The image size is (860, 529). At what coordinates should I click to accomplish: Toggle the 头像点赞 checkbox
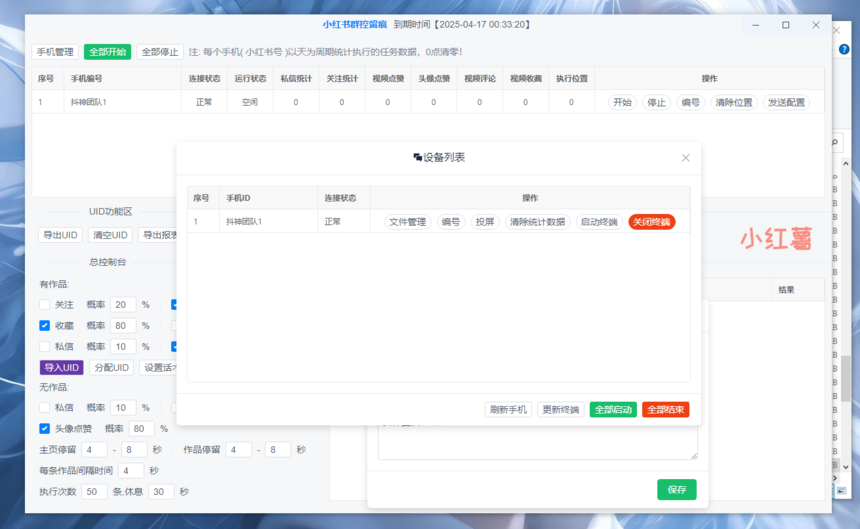44,429
